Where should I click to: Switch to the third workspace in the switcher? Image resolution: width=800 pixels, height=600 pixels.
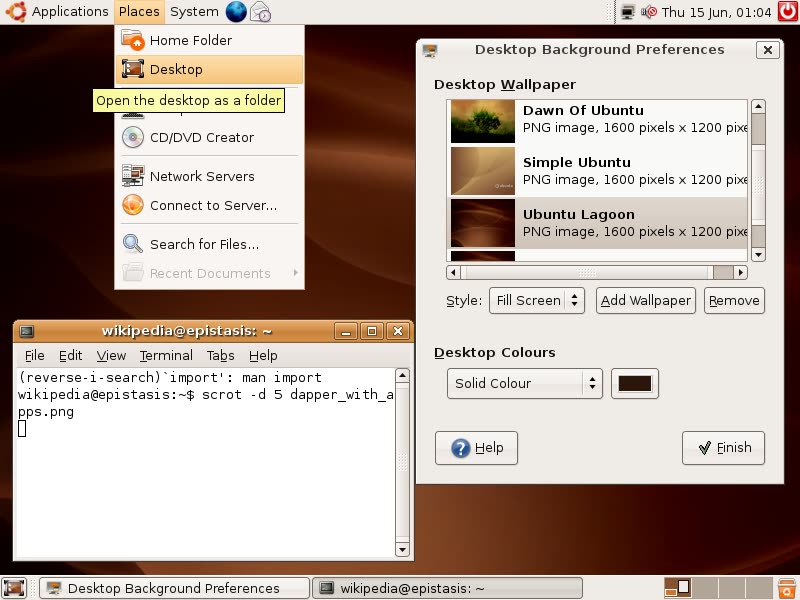click(x=732, y=588)
